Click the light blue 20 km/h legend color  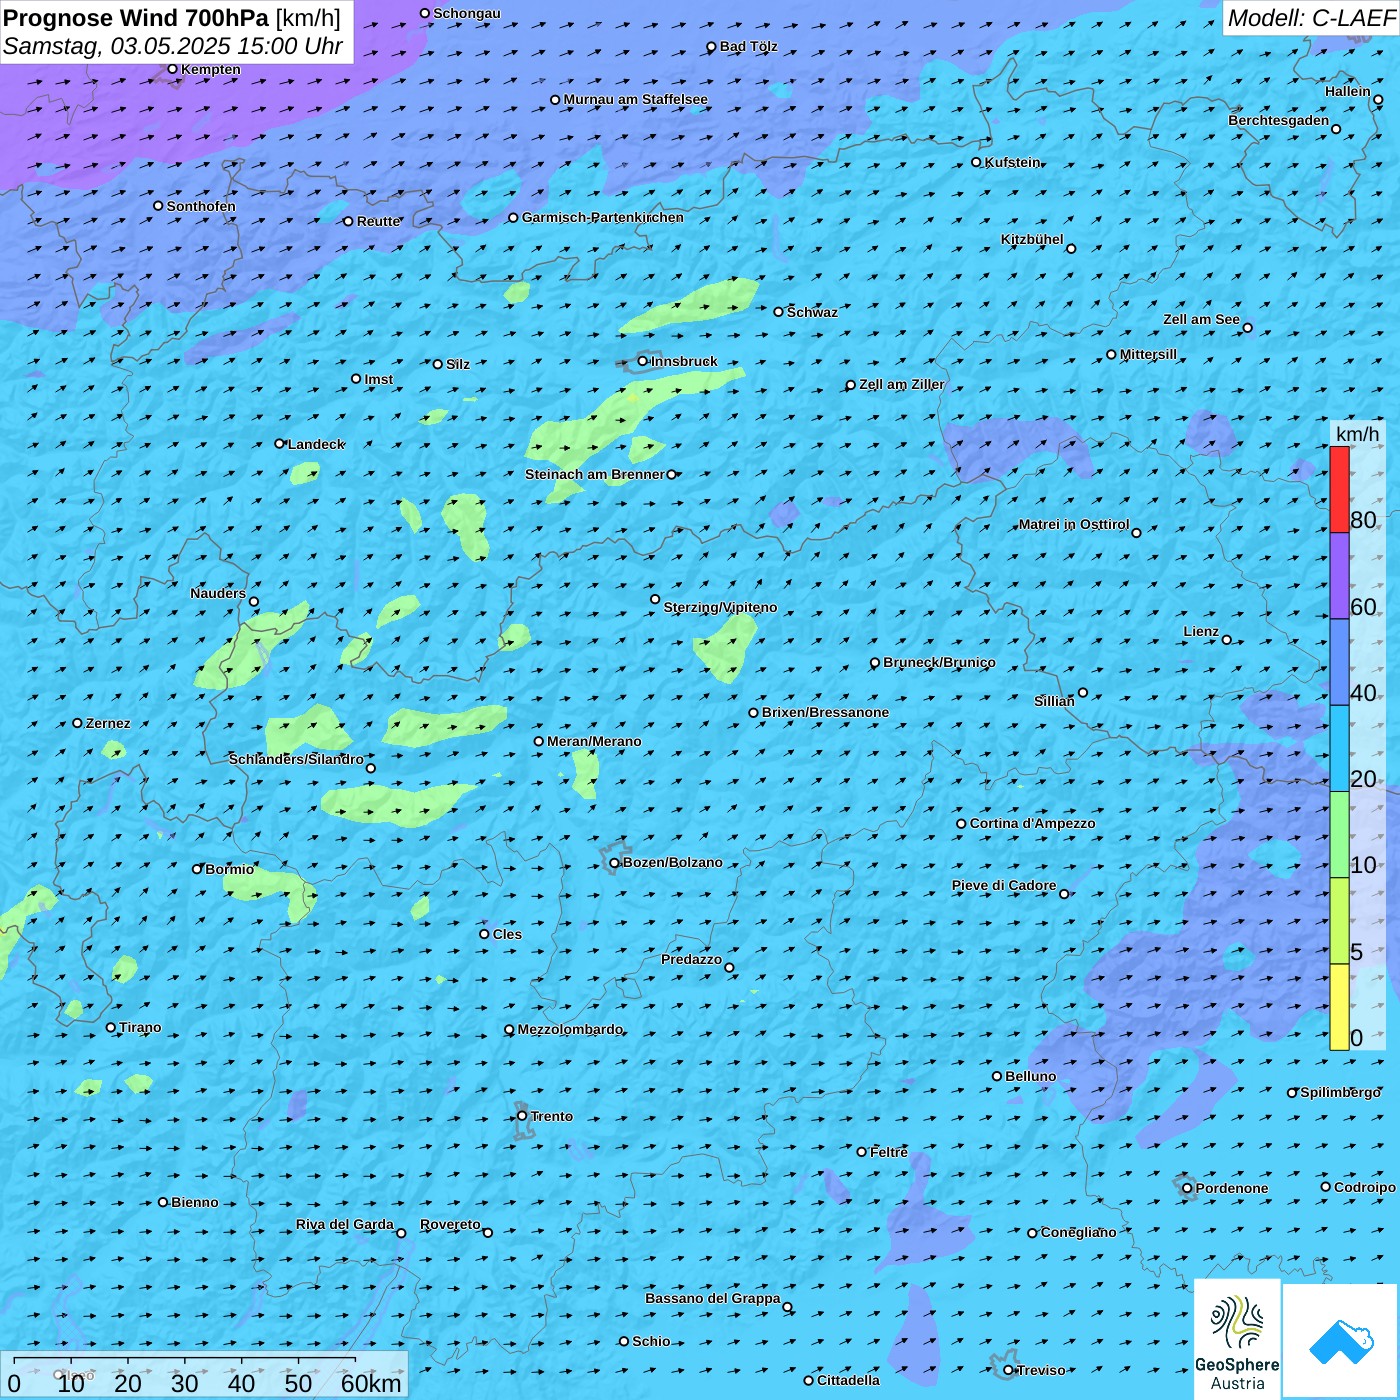[x=1339, y=749]
